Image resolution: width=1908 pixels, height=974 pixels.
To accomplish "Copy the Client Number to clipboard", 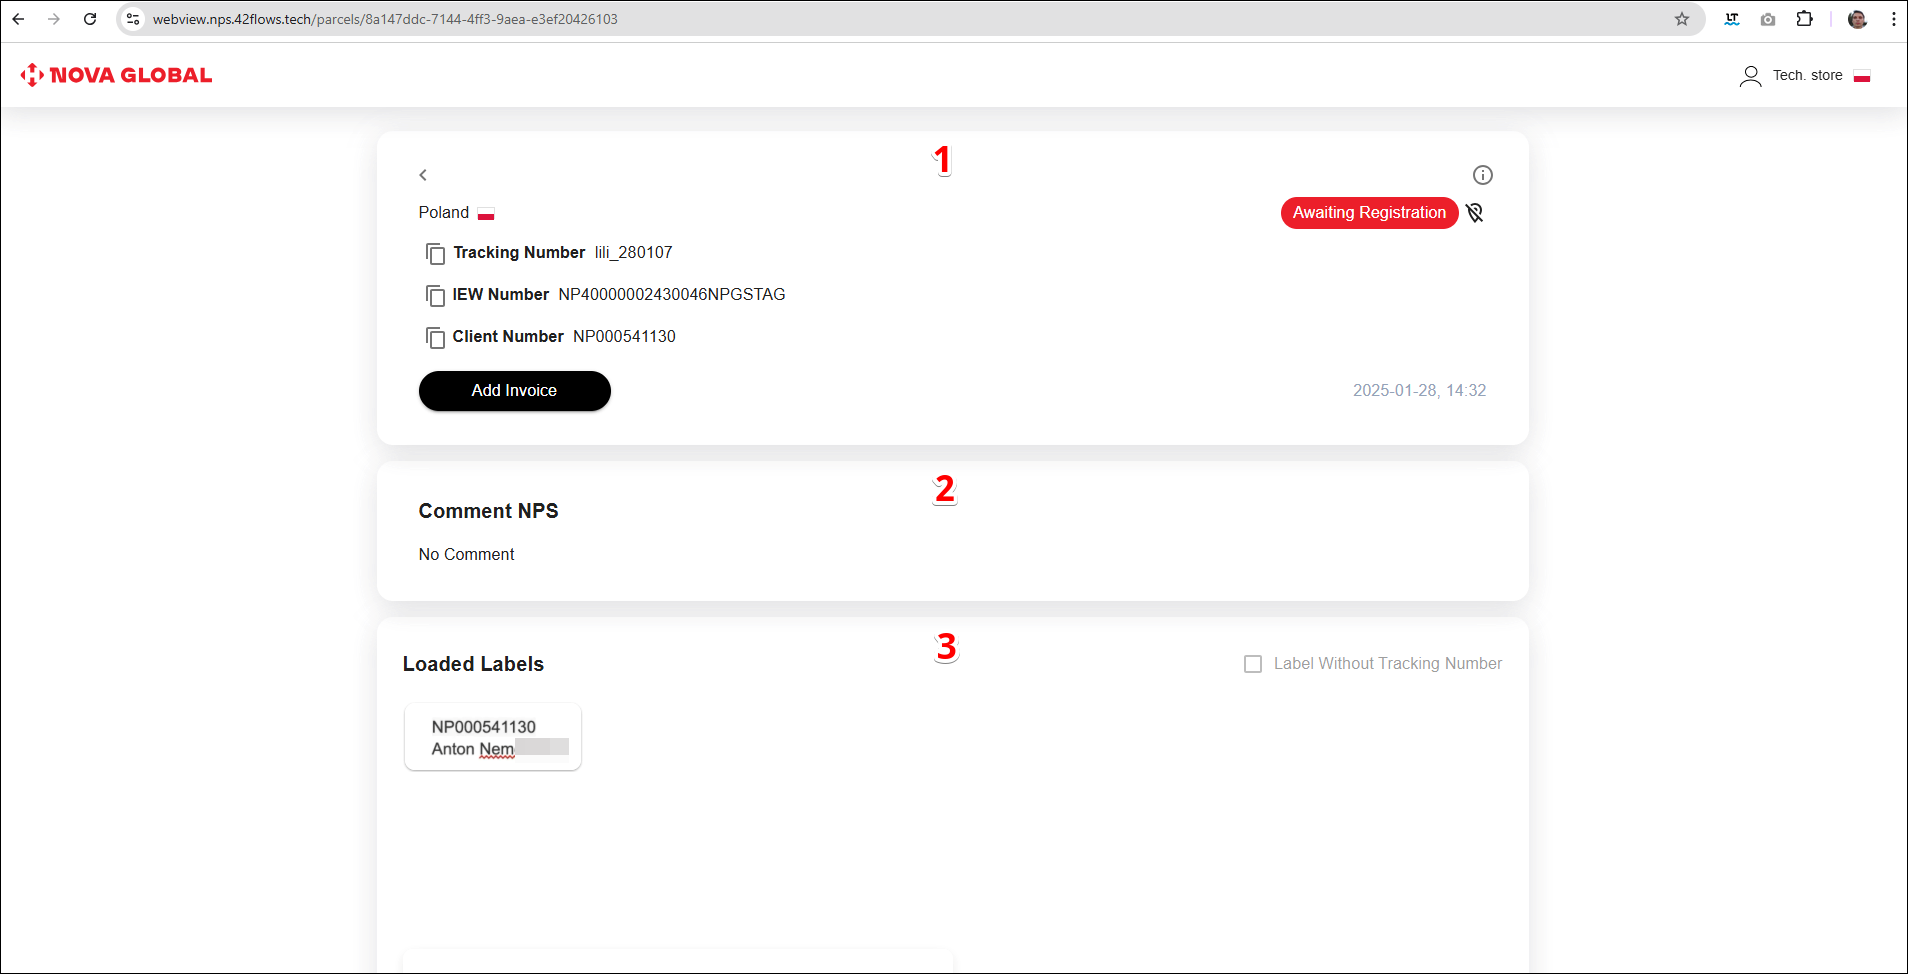I will (x=435, y=338).
